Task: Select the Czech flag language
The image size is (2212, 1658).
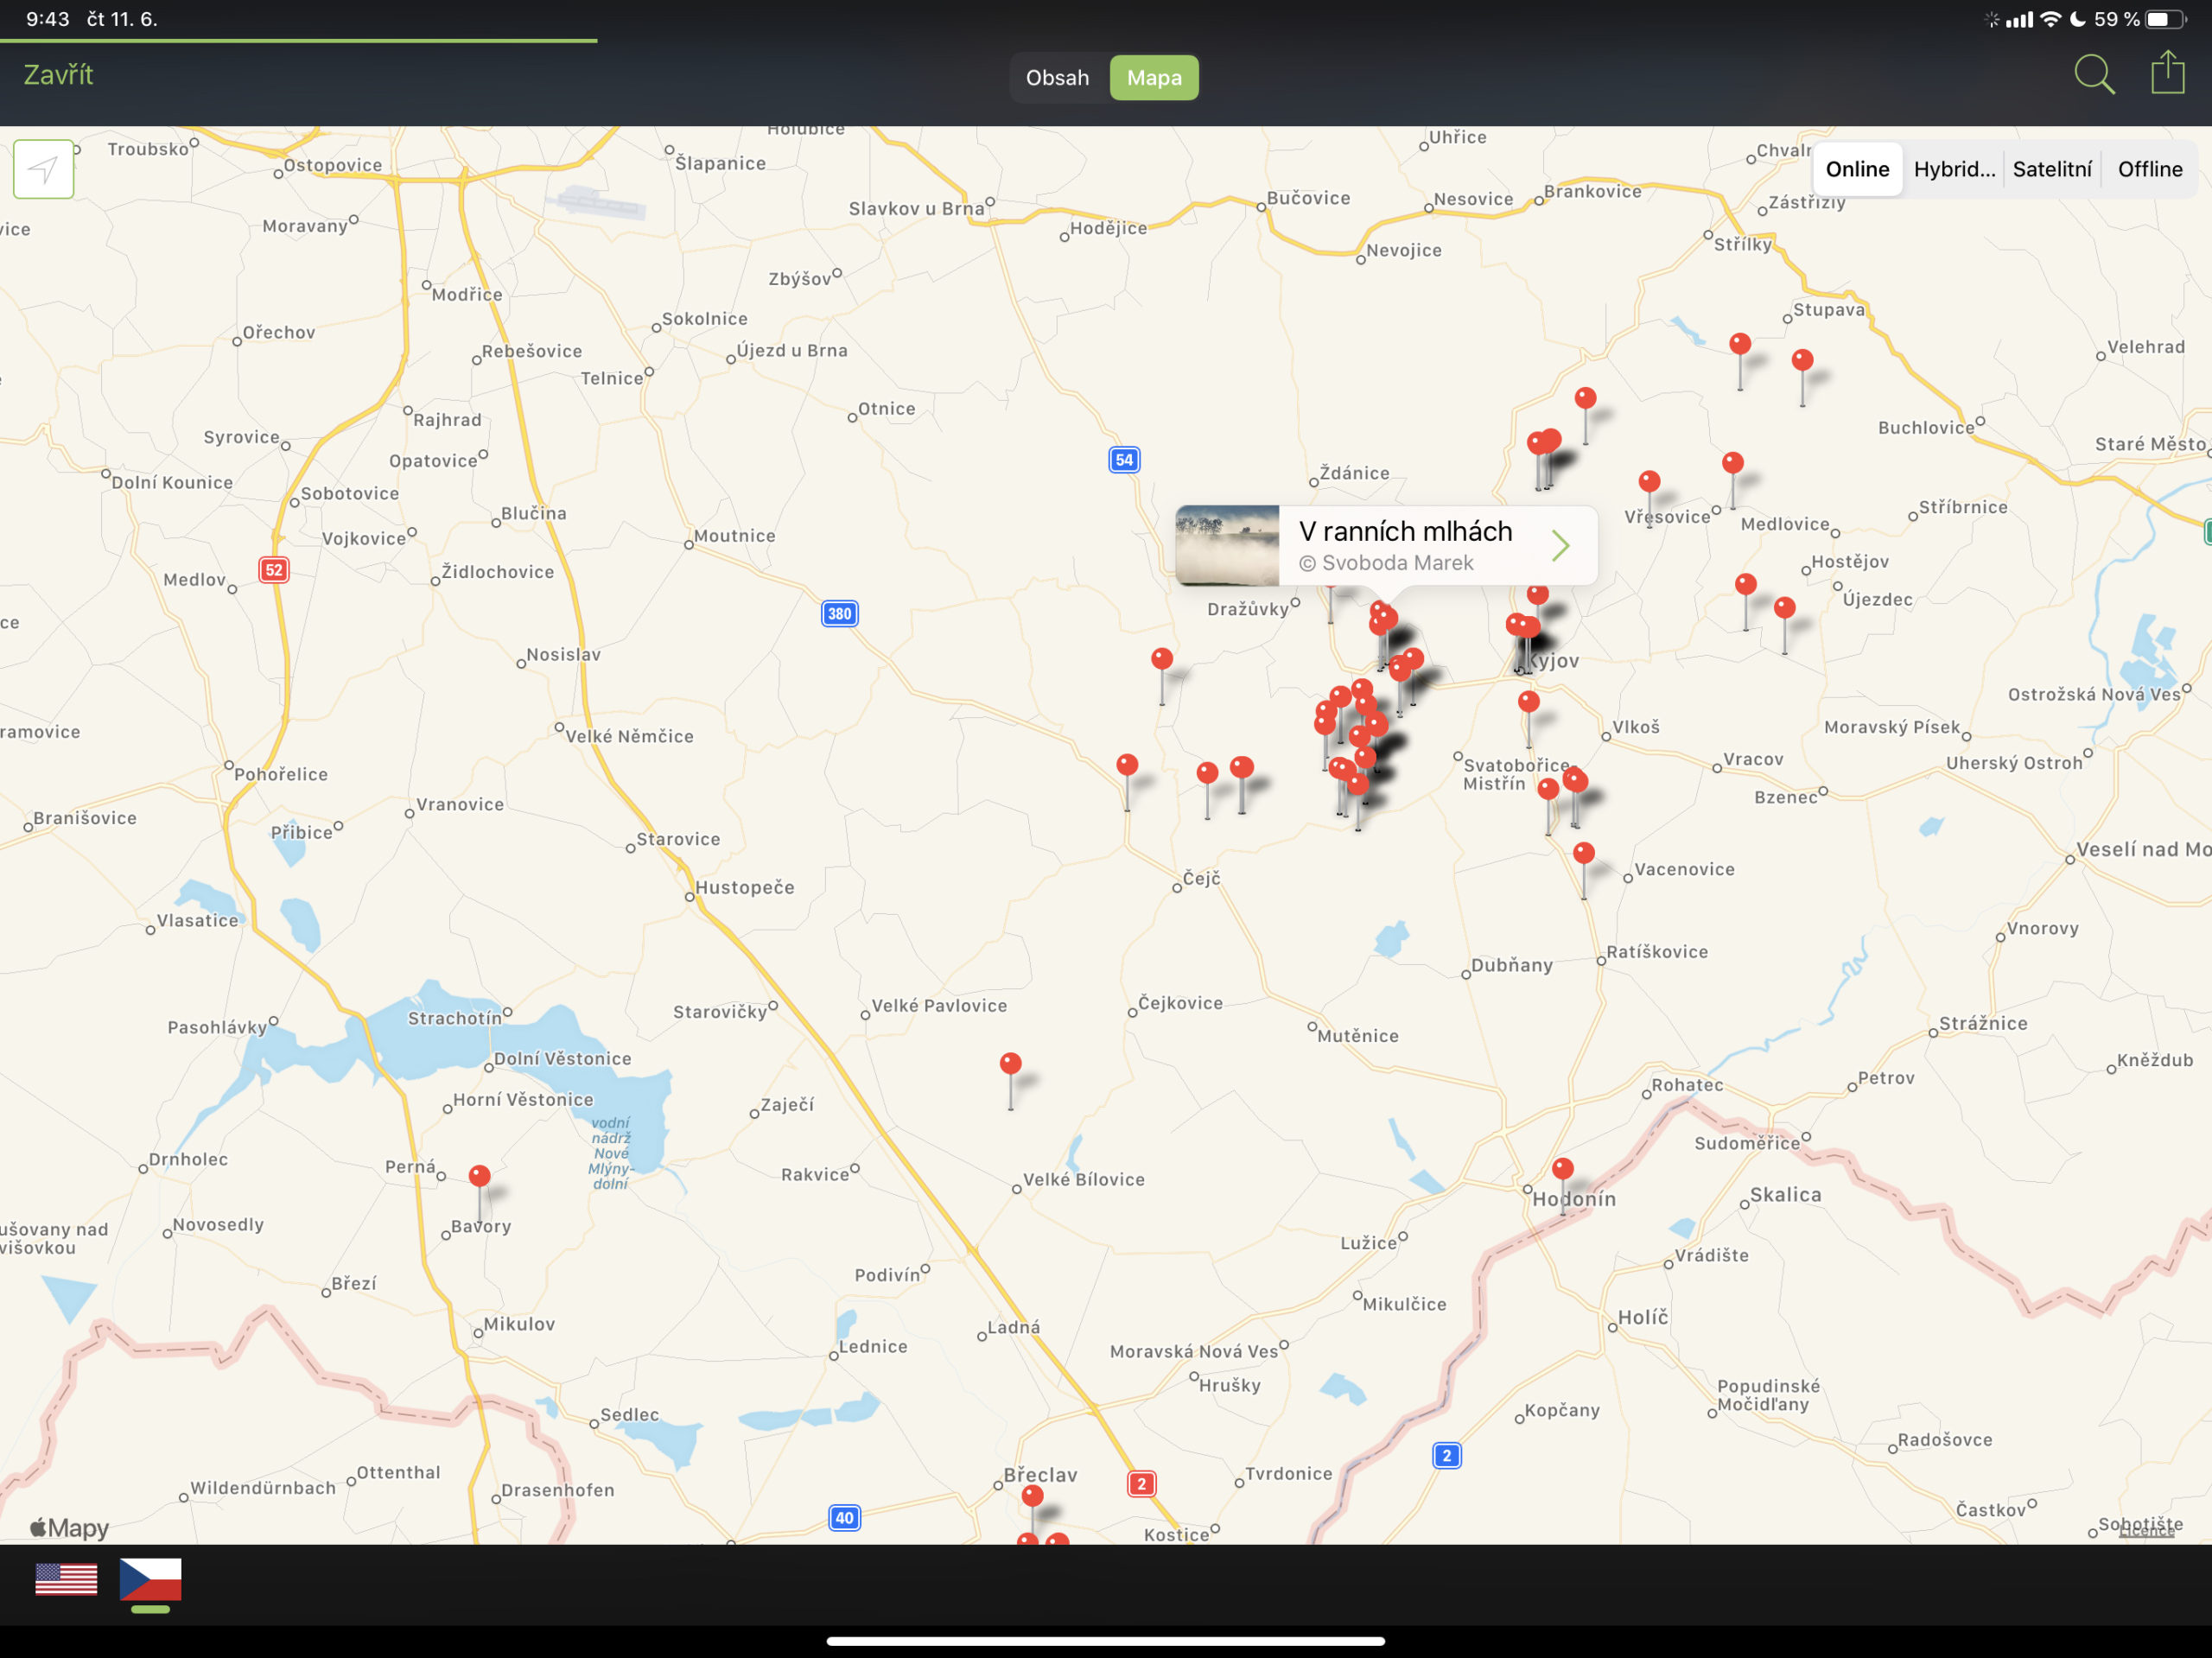Action: coord(150,1579)
